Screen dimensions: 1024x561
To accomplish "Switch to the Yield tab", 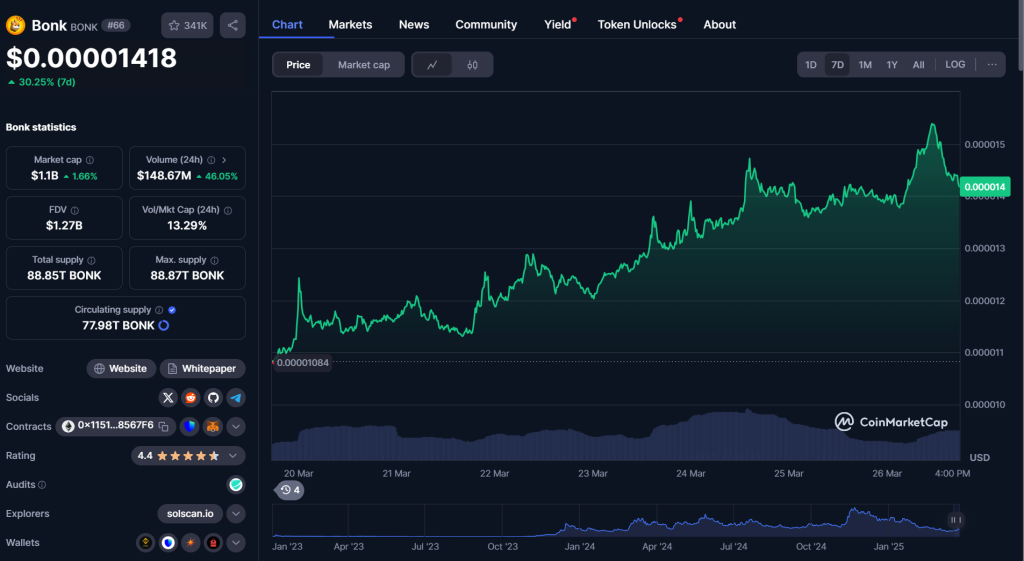I will [x=558, y=25].
